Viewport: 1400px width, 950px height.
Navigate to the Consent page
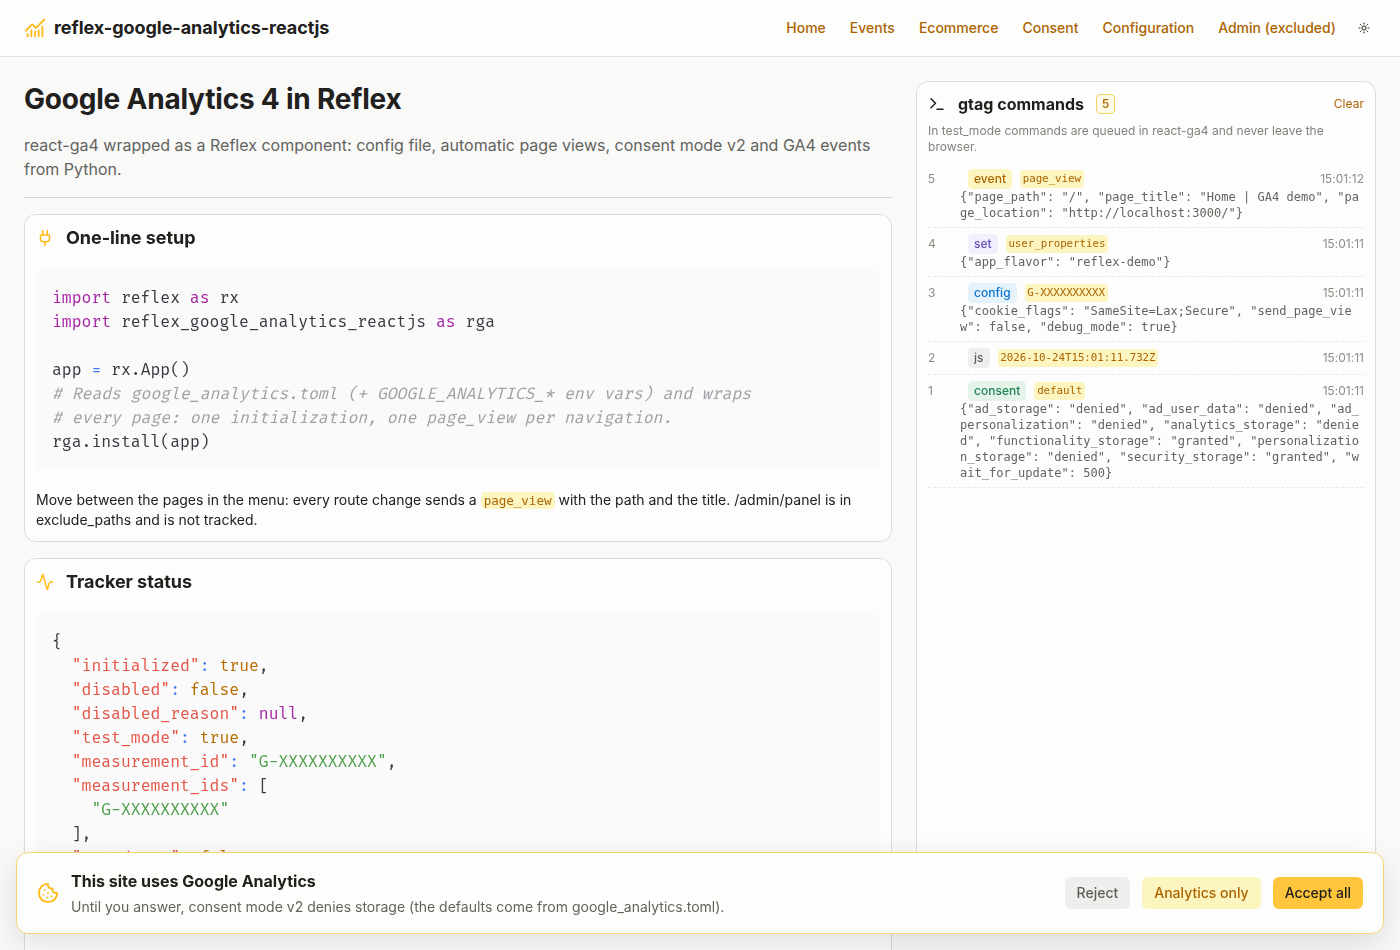[1050, 28]
